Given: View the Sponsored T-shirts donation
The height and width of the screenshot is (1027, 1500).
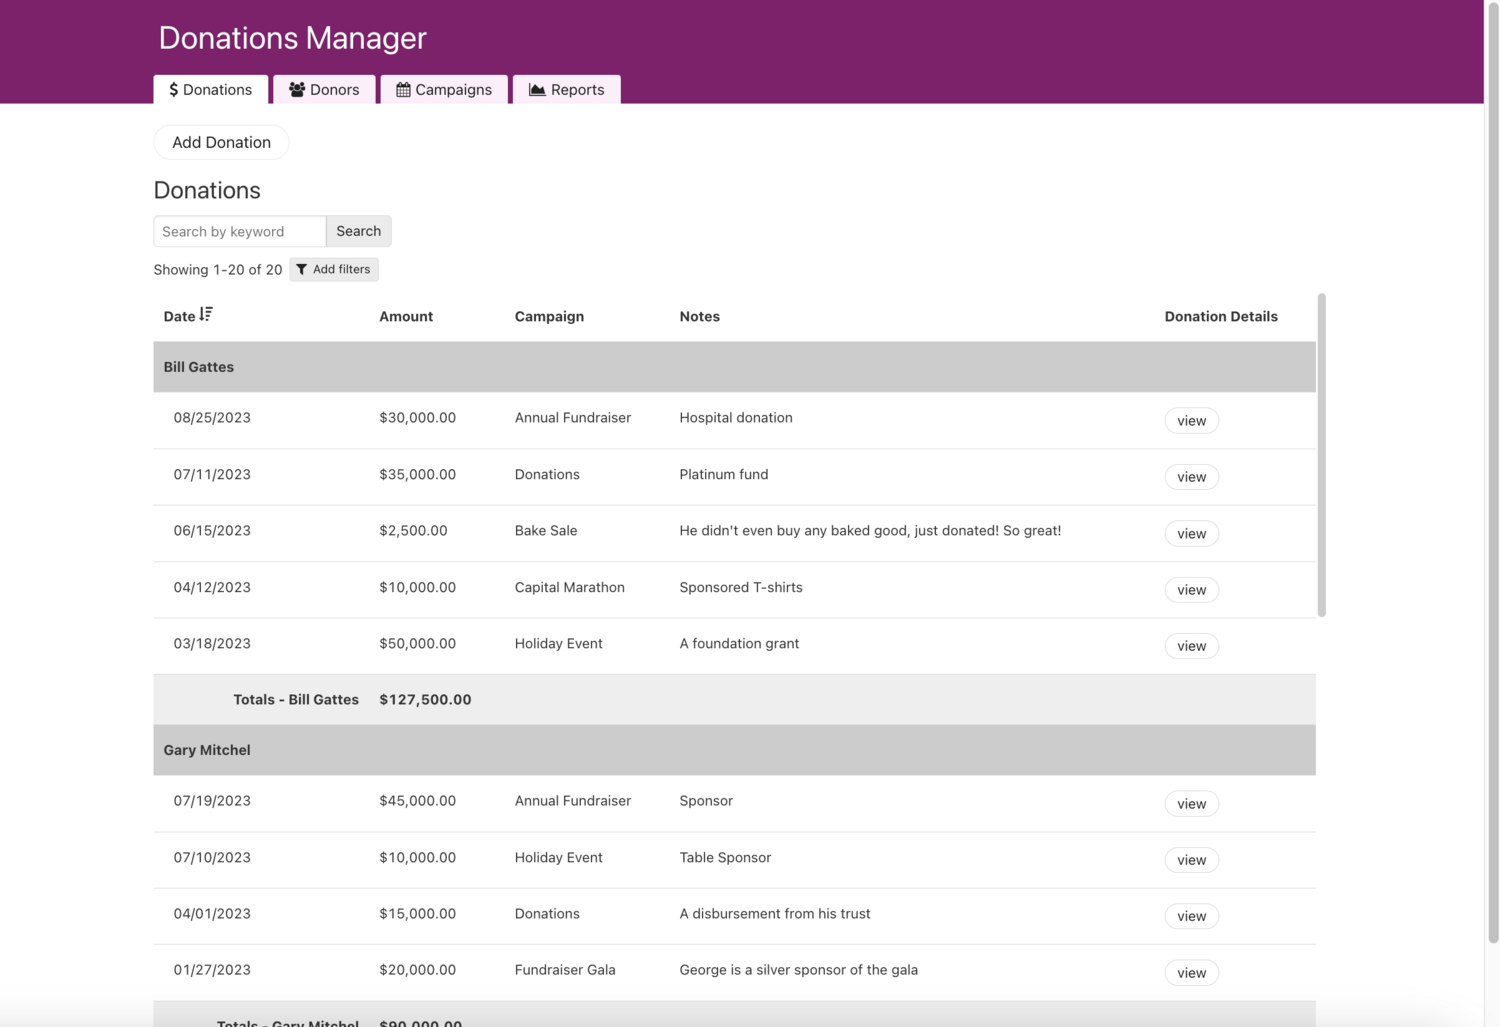Looking at the screenshot, I should [1191, 590].
